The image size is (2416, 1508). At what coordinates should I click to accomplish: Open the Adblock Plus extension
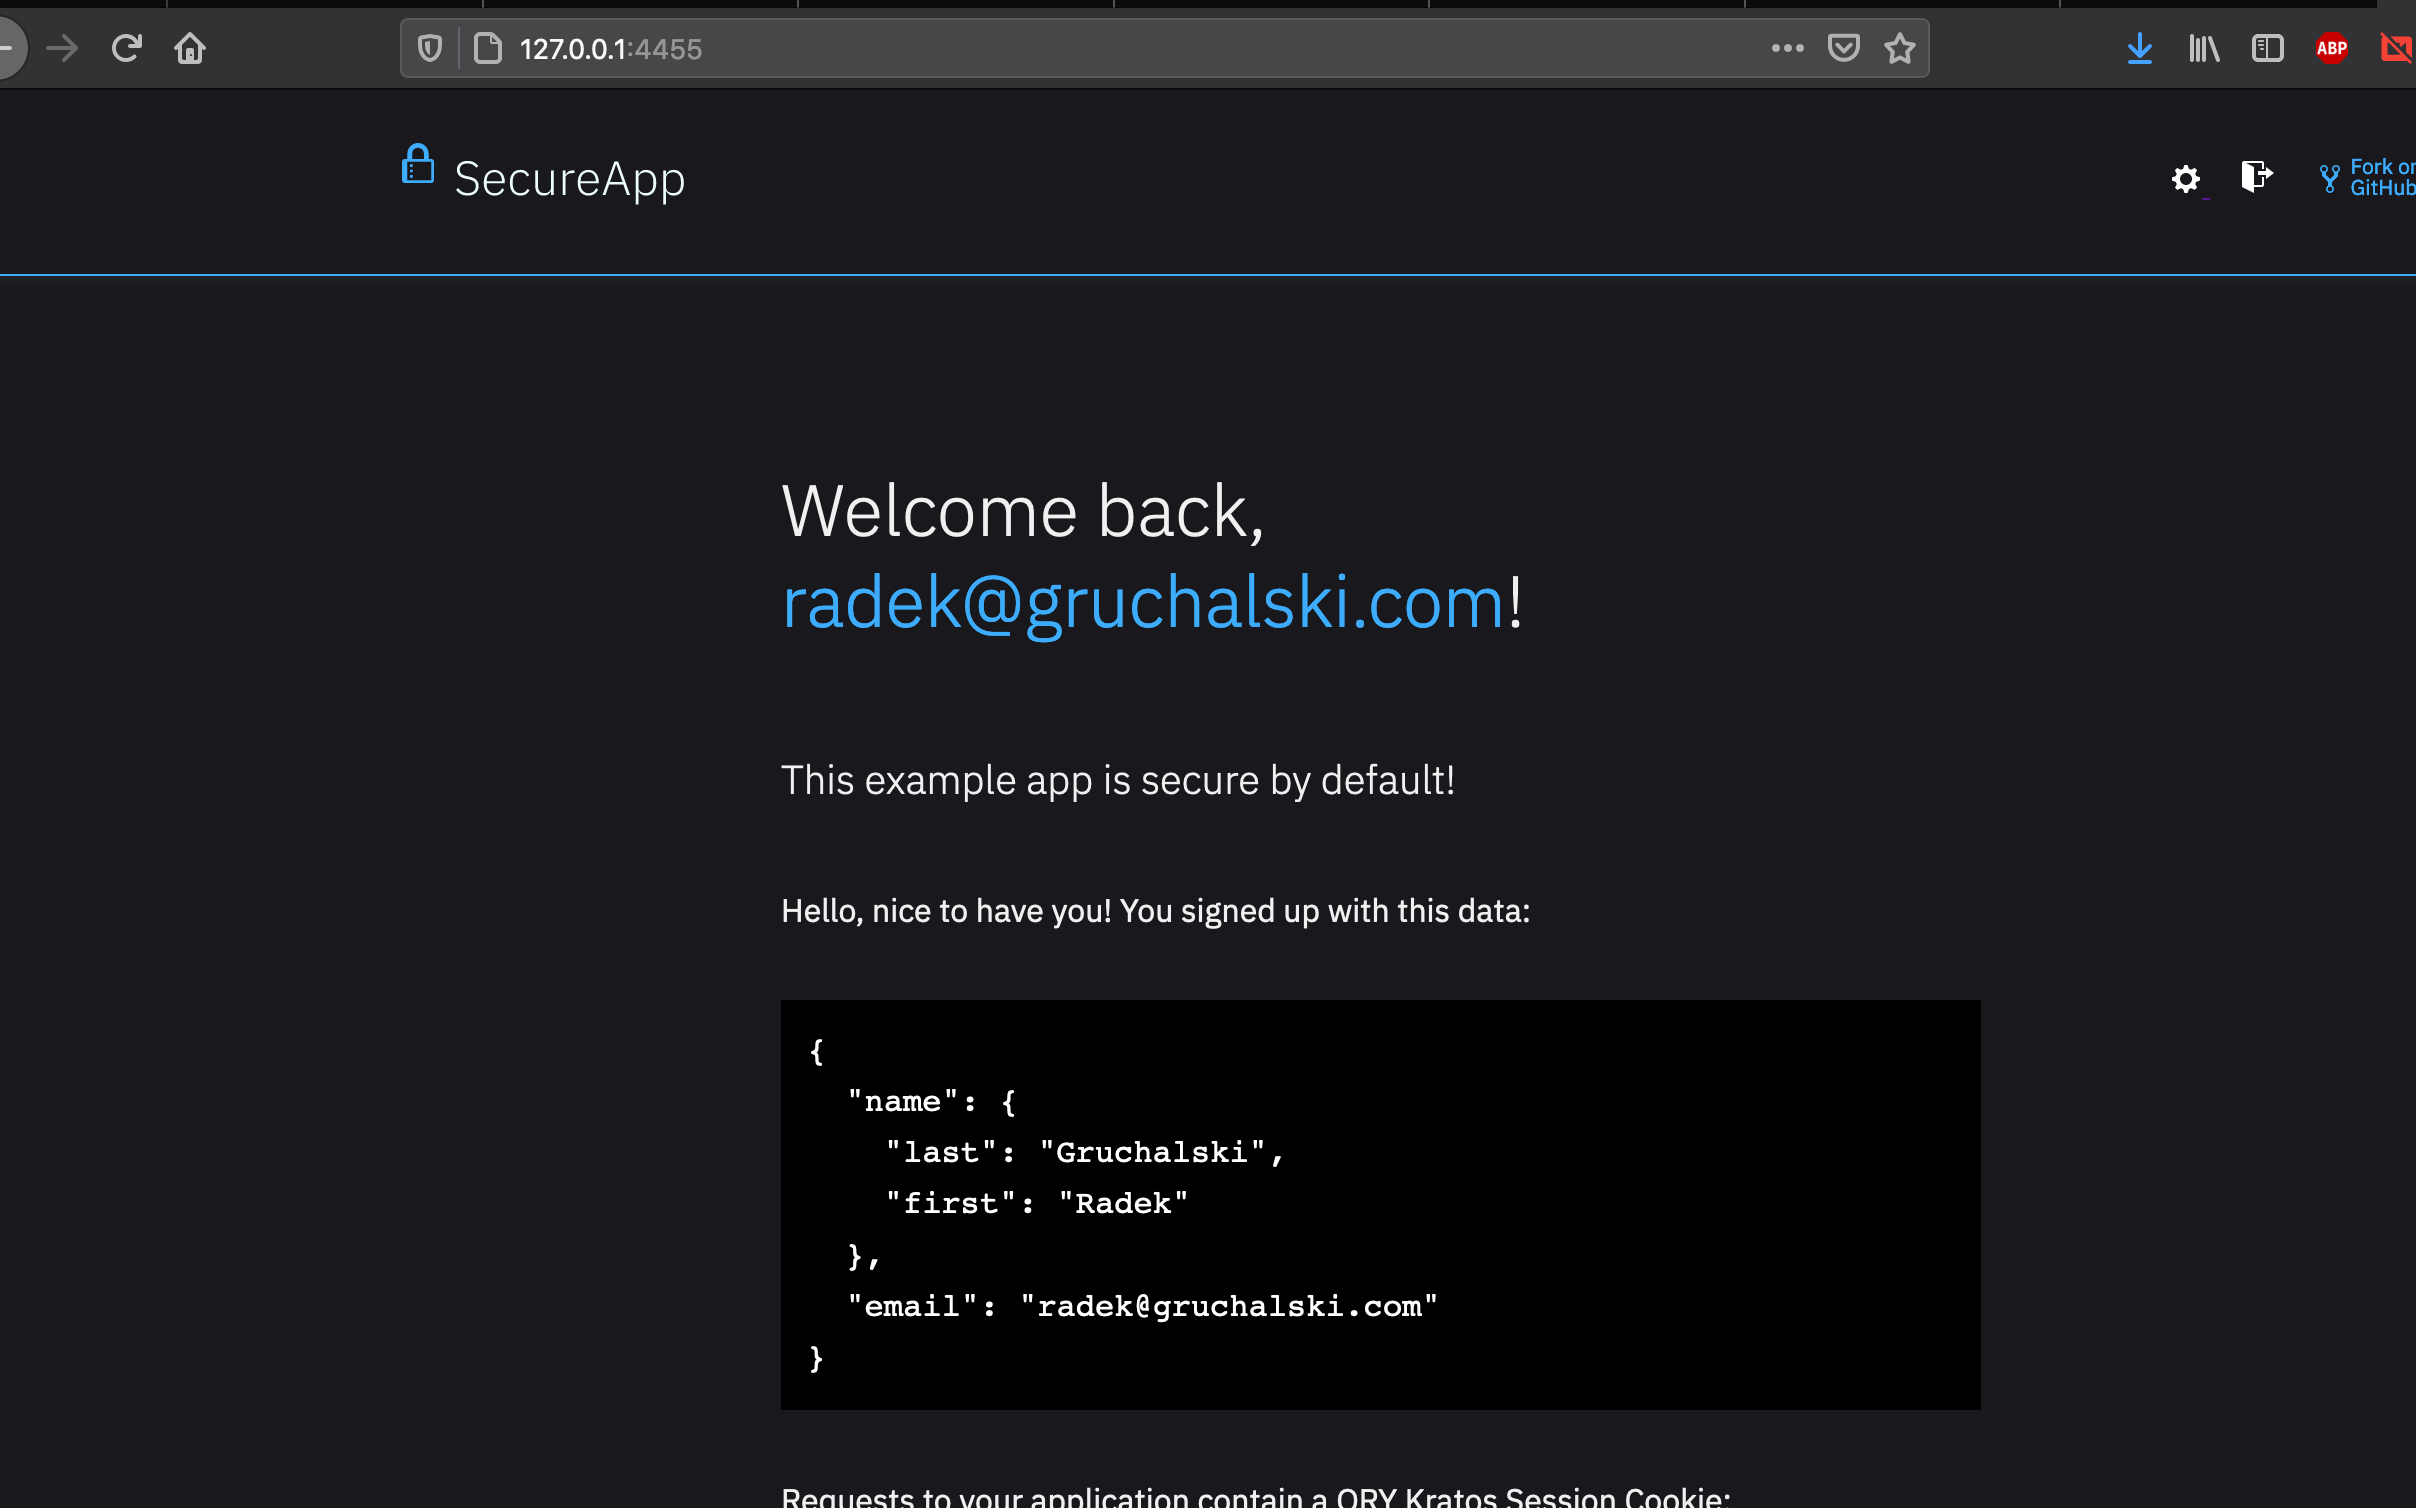click(2331, 48)
